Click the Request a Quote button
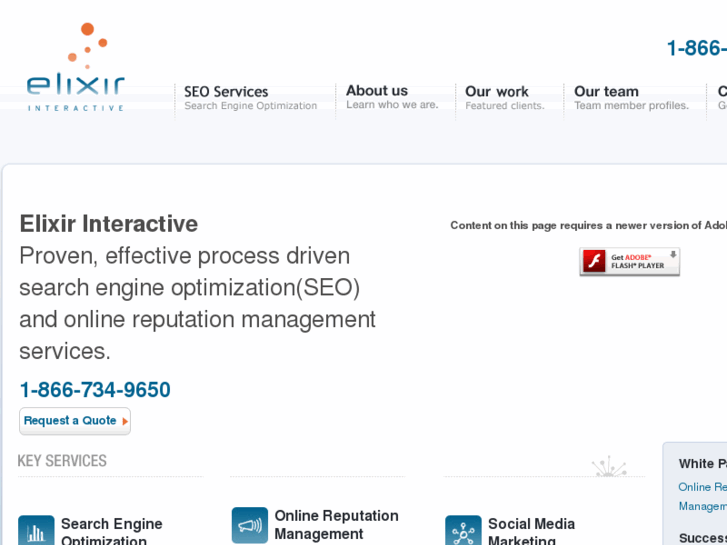The width and height of the screenshot is (727, 545). pos(75,421)
